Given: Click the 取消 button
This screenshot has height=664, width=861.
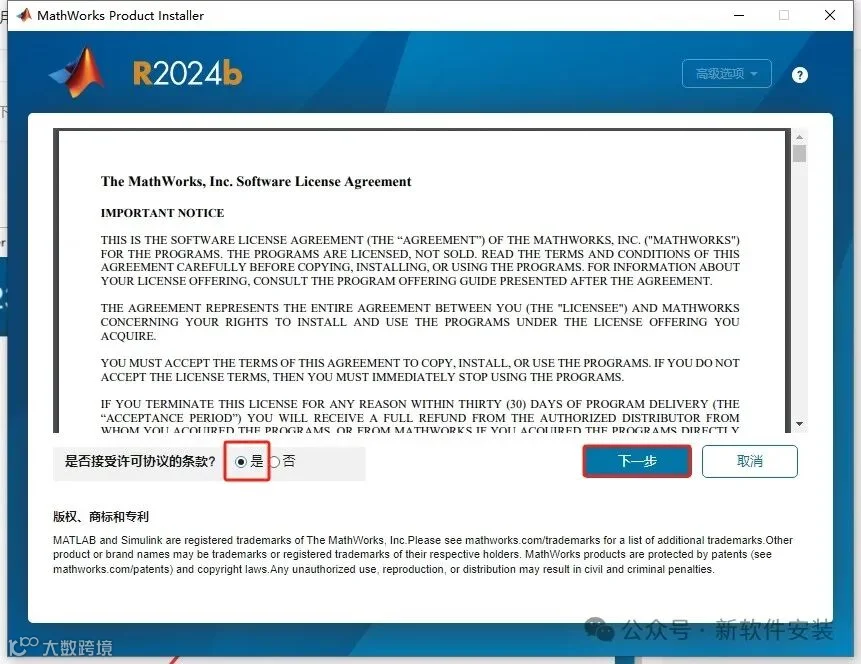Looking at the screenshot, I should 750,461.
